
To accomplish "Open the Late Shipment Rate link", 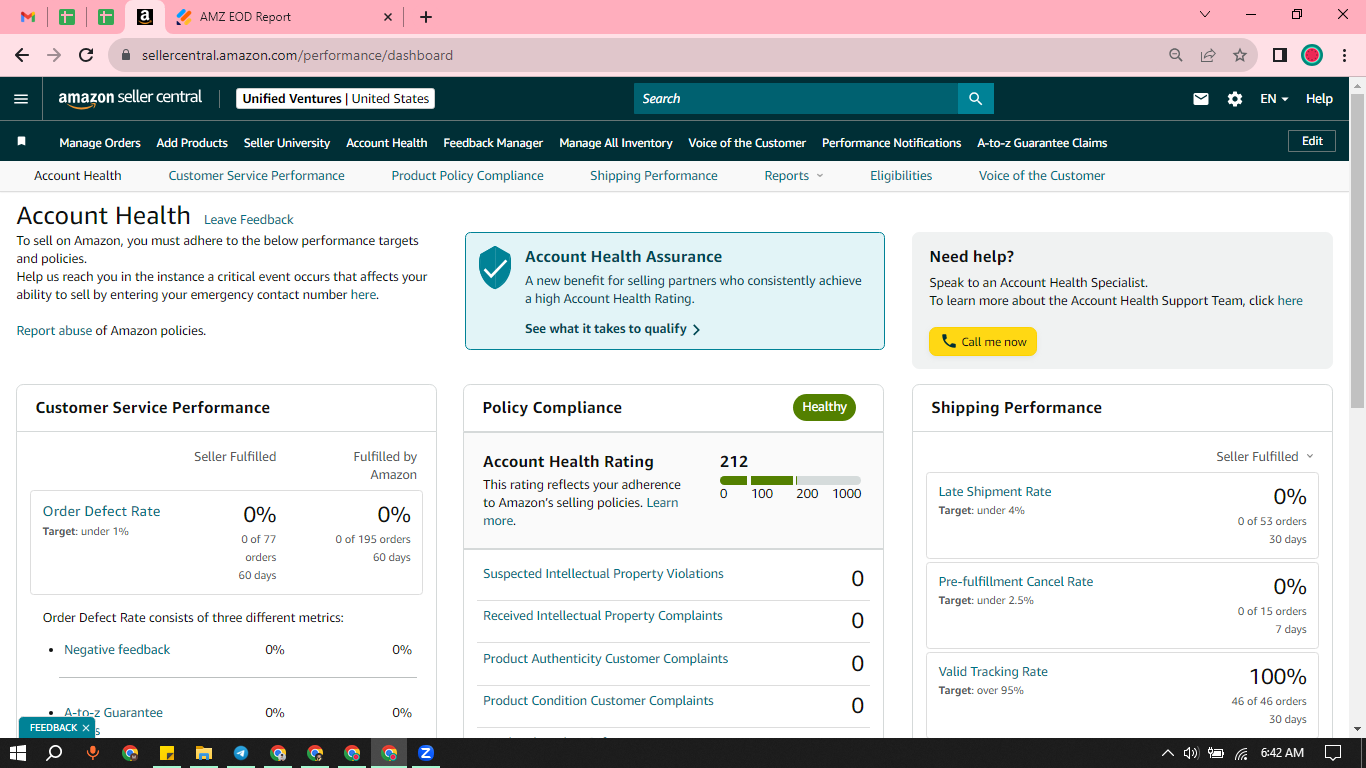I will [995, 492].
